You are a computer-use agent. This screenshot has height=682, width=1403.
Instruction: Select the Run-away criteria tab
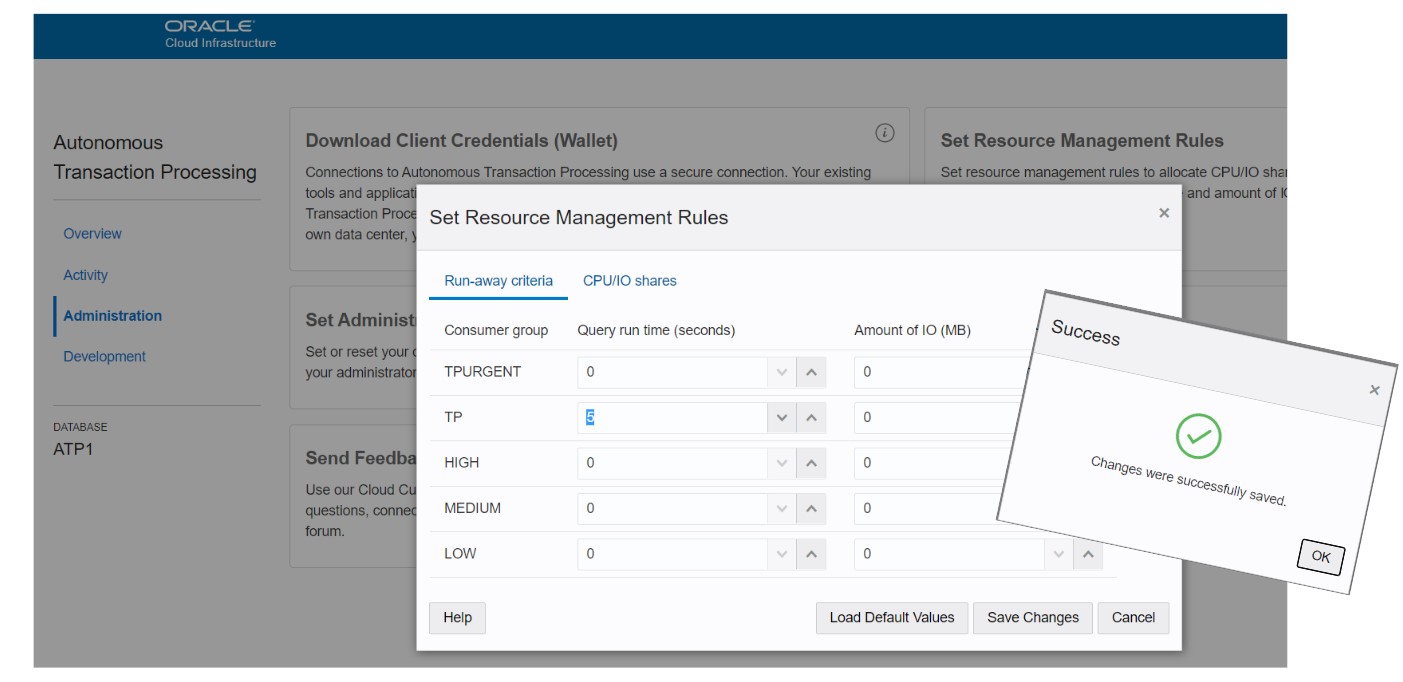coord(498,281)
